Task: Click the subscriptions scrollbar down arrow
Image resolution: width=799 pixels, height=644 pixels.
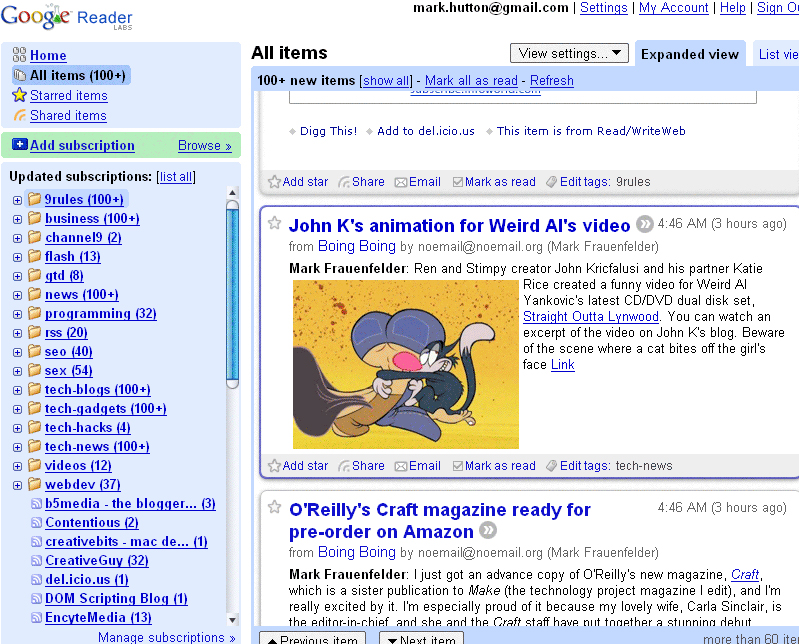Action: tap(232, 620)
